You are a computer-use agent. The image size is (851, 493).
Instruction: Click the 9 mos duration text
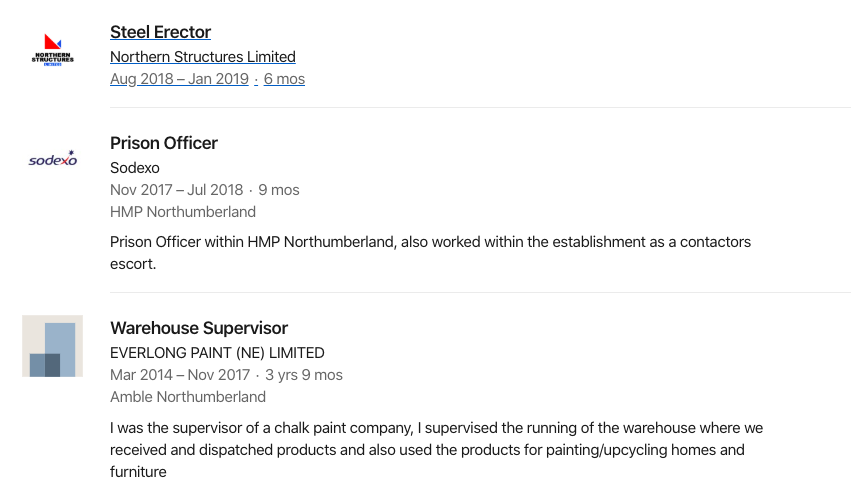click(279, 190)
